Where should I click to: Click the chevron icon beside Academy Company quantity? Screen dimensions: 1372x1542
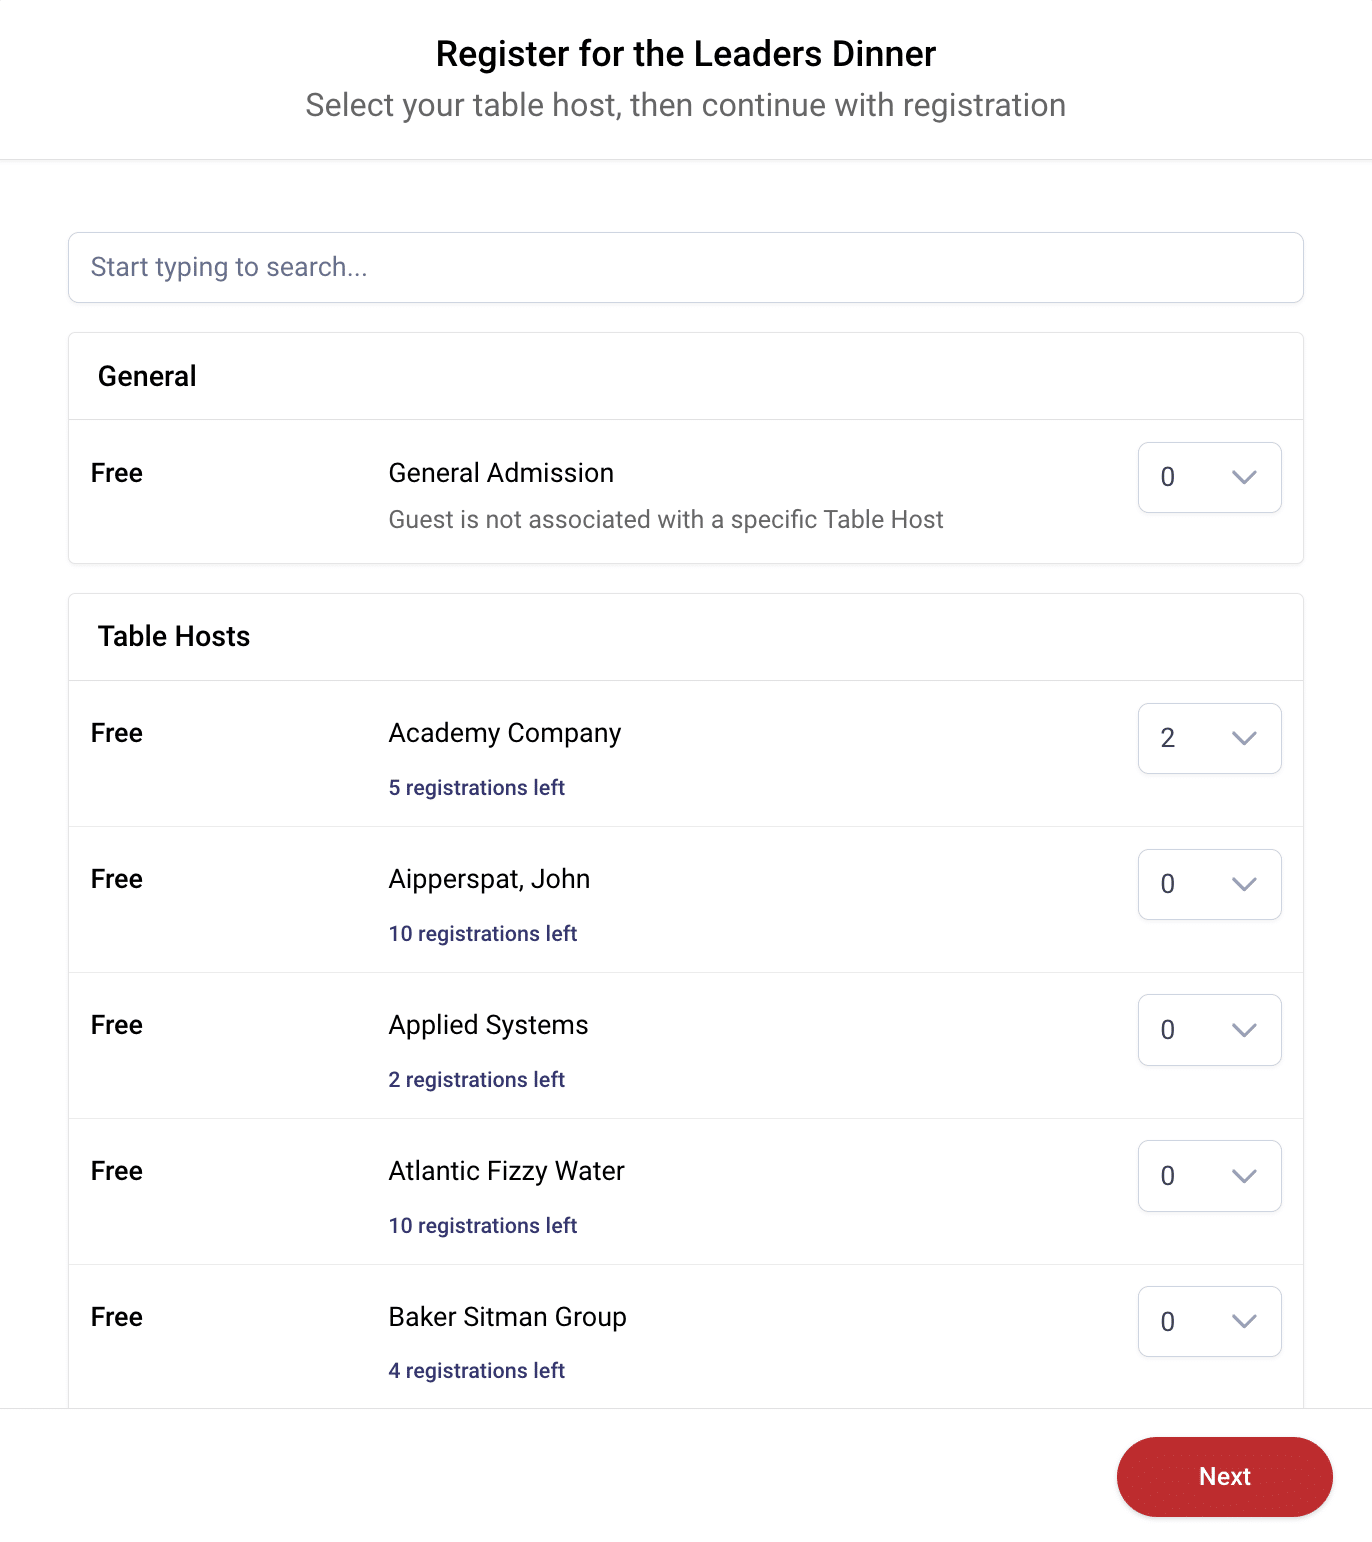[x=1244, y=738]
